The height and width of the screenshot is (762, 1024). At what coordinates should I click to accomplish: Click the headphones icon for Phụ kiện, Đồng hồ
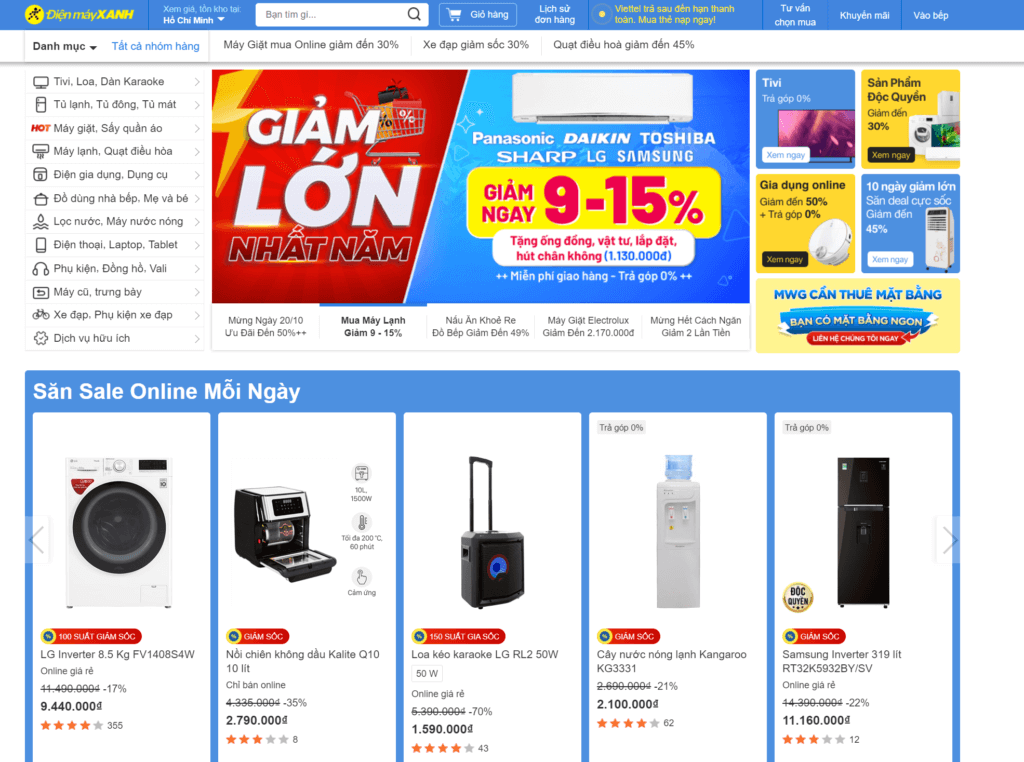(x=40, y=269)
